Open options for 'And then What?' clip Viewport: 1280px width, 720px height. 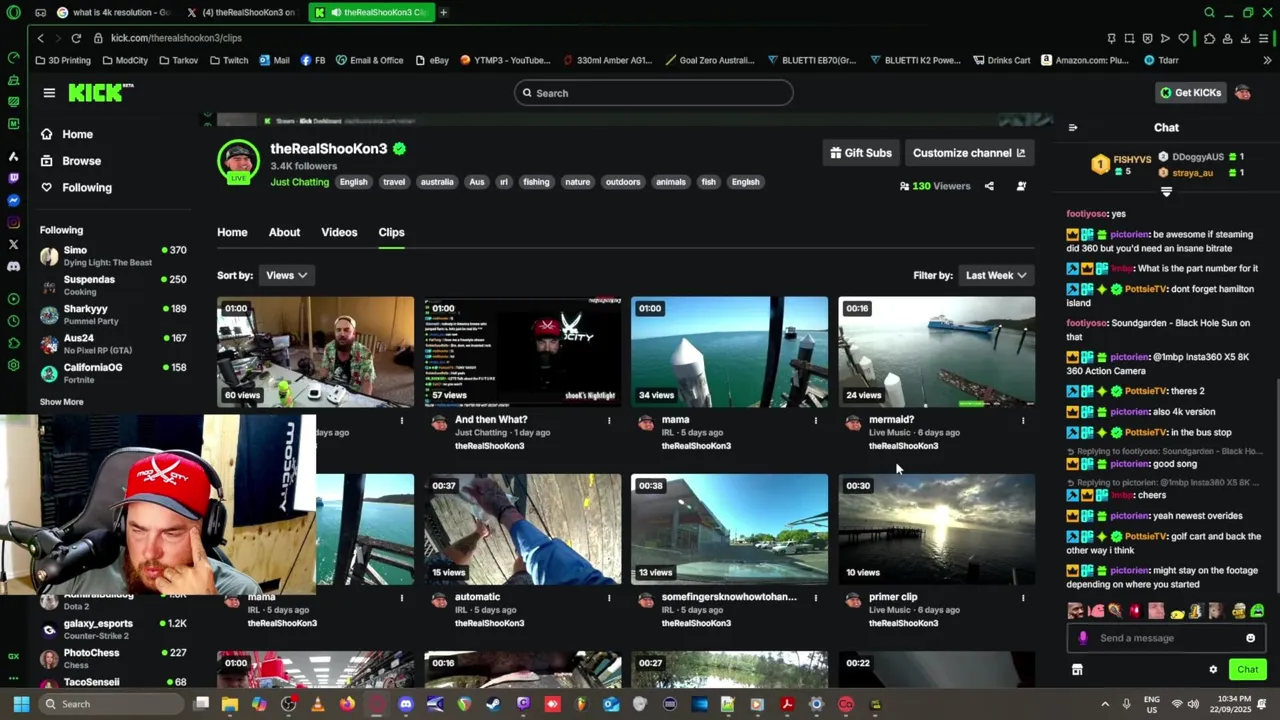[609, 420]
